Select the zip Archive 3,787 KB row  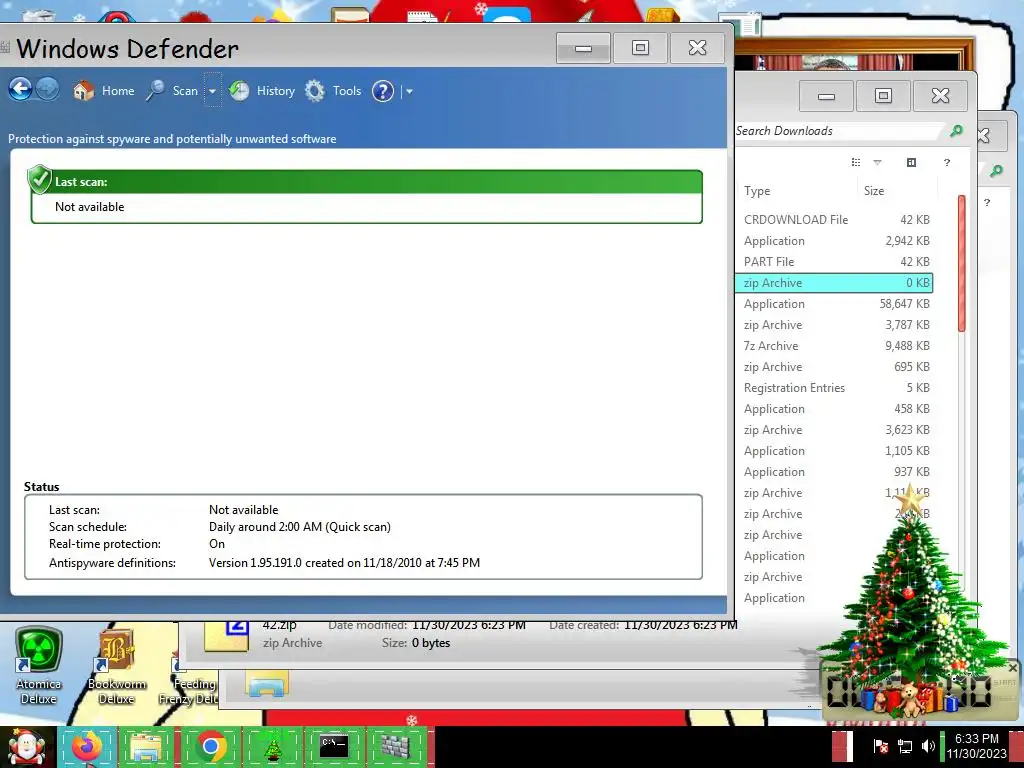(835, 325)
